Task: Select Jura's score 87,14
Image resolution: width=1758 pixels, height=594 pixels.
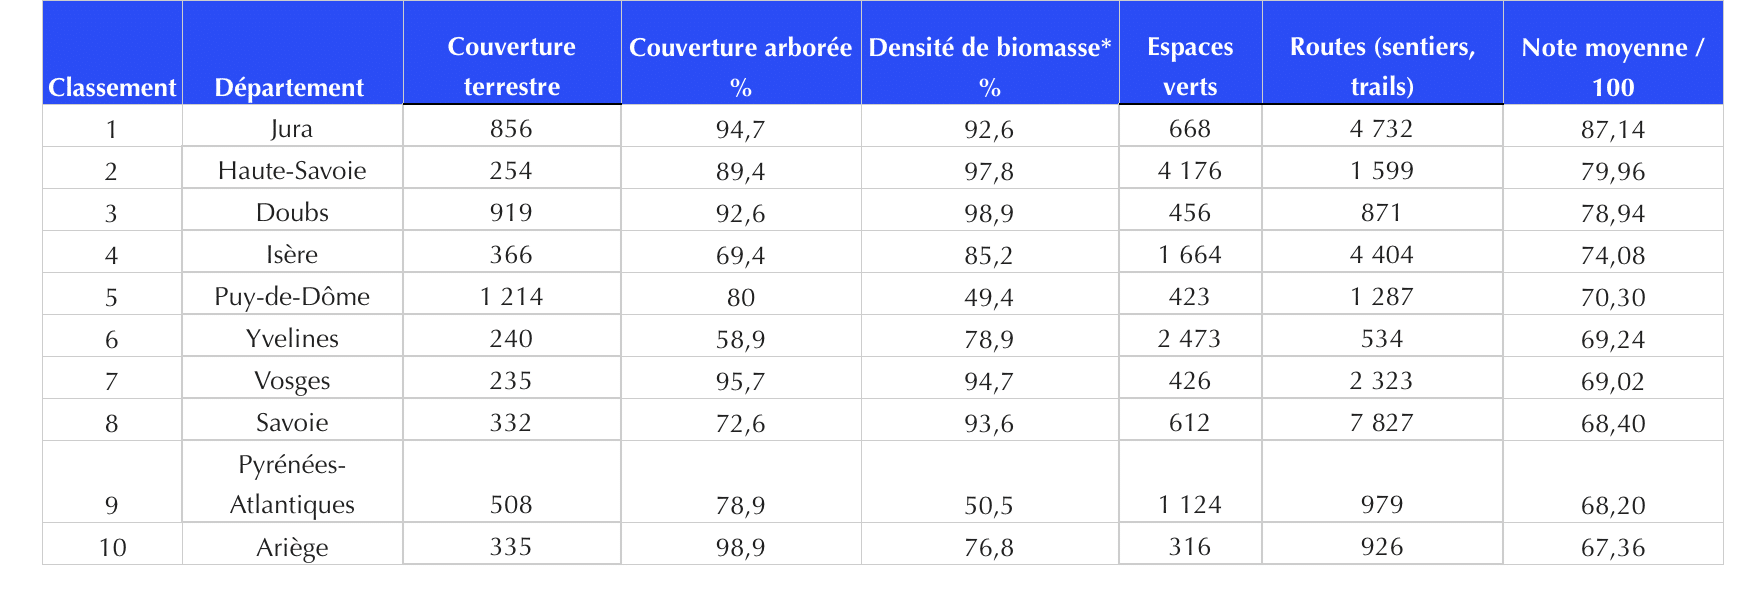Action: [x=1612, y=129]
